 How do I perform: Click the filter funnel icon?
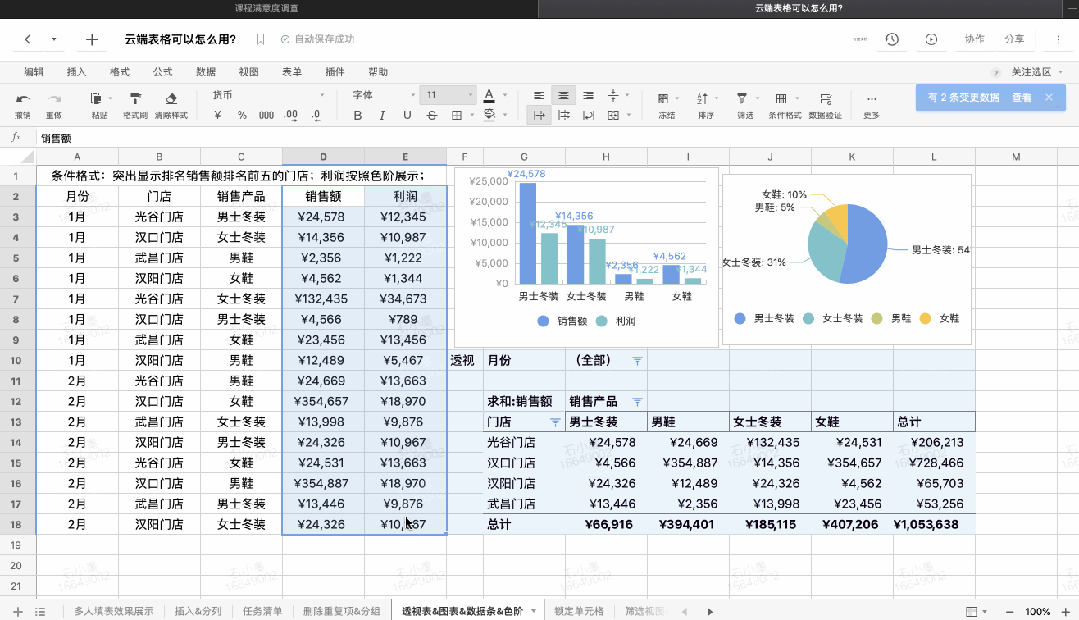pos(744,99)
